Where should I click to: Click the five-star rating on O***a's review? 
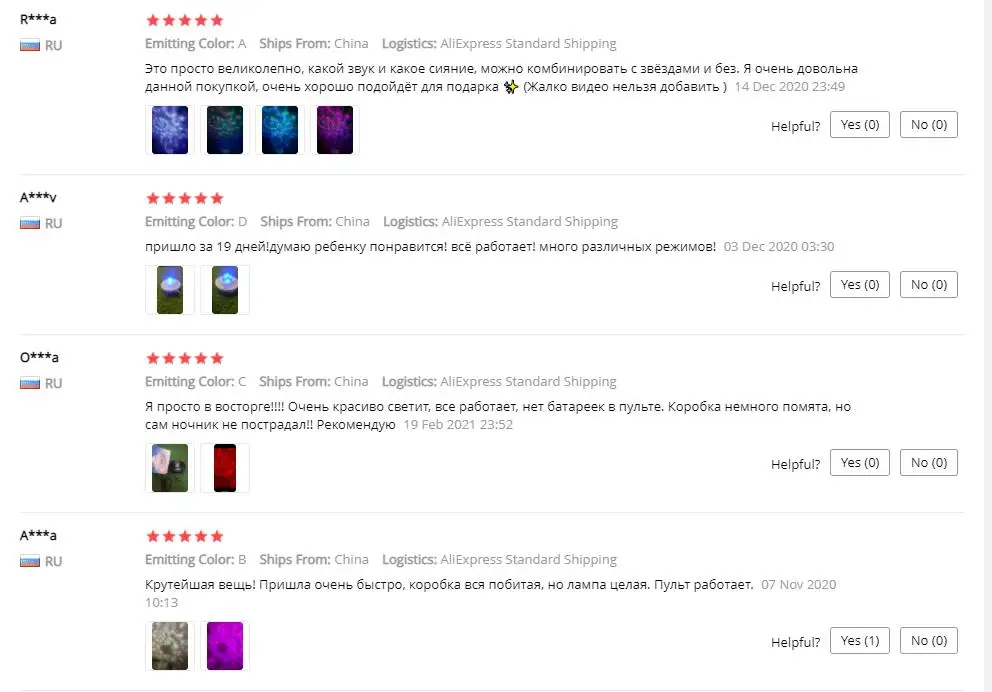[185, 359]
